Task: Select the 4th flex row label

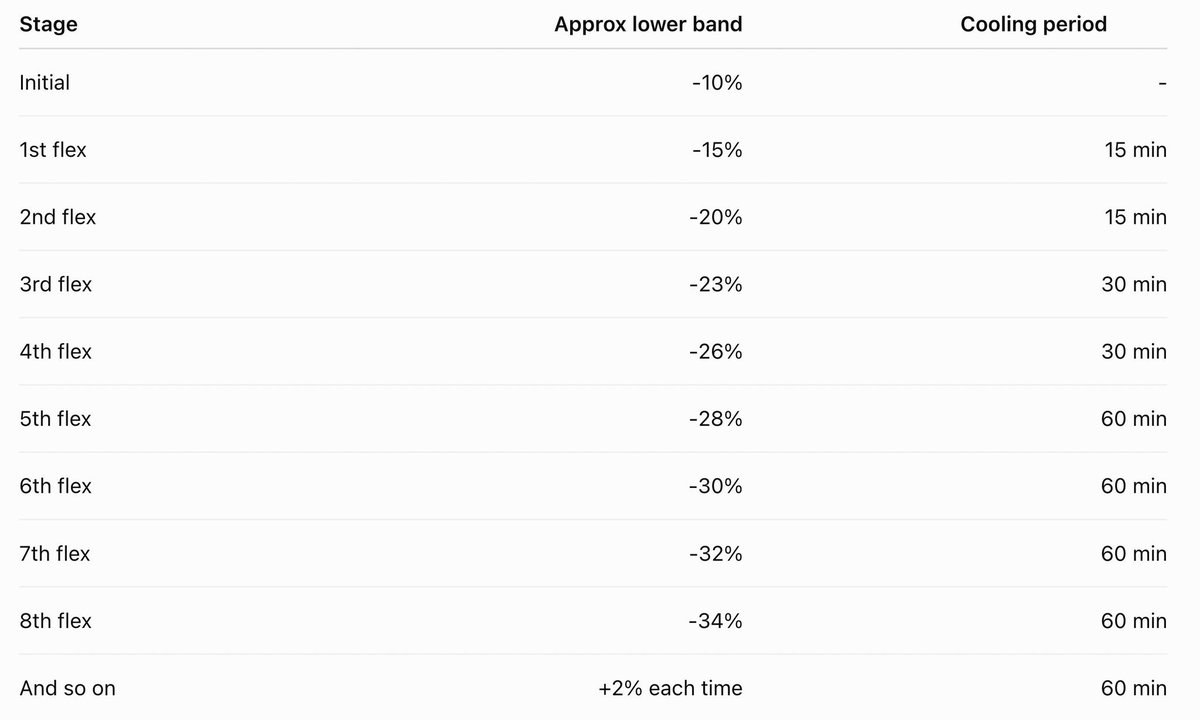Action: (55, 352)
